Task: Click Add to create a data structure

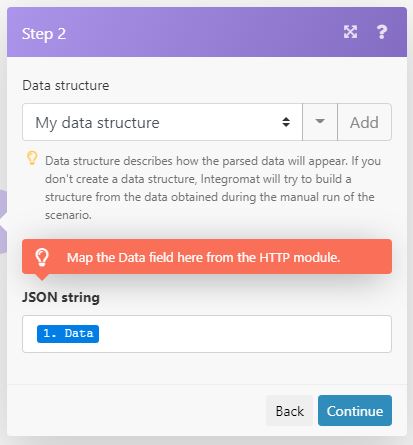Action: click(x=364, y=122)
